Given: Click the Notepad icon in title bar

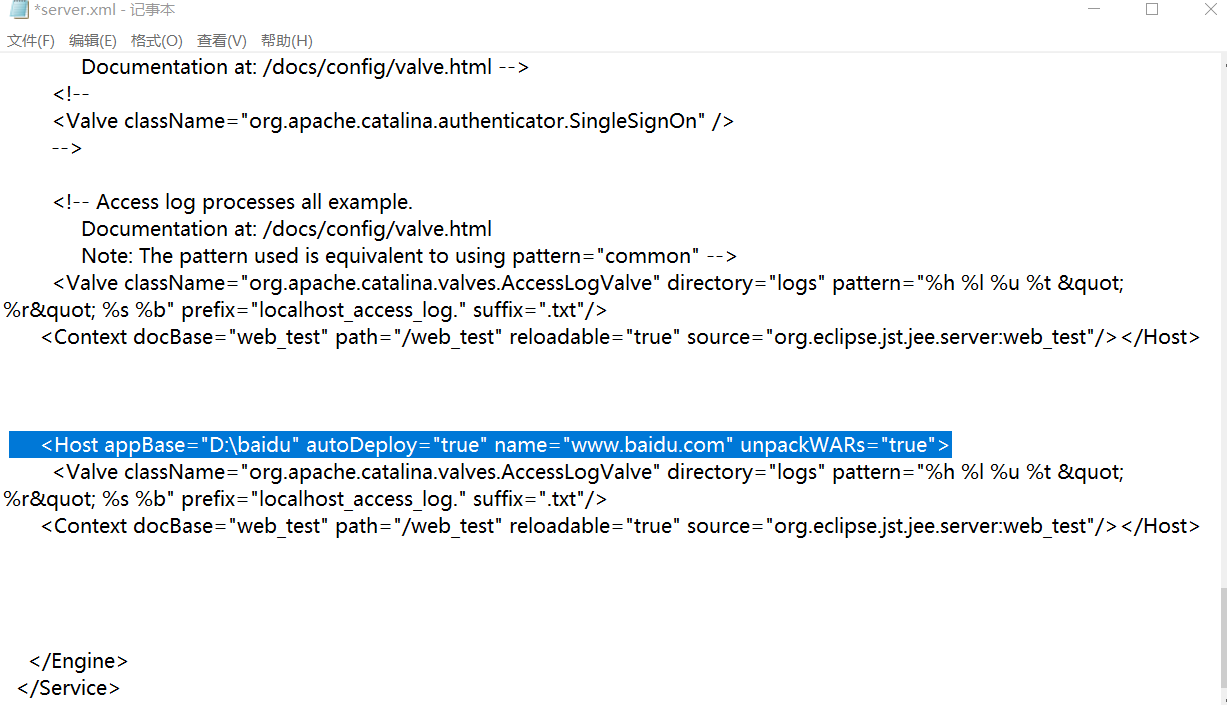Looking at the screenshot, I should click(18, 10).
